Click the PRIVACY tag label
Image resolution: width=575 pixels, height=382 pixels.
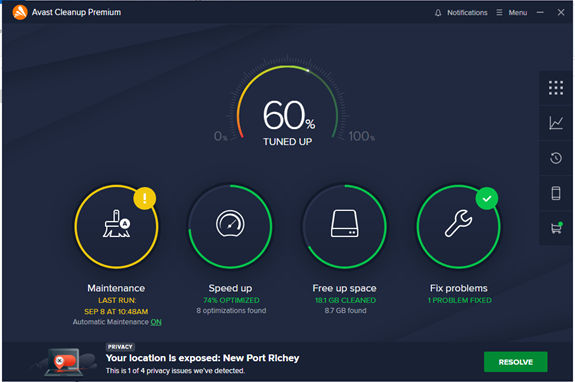(x=120, y=347)
